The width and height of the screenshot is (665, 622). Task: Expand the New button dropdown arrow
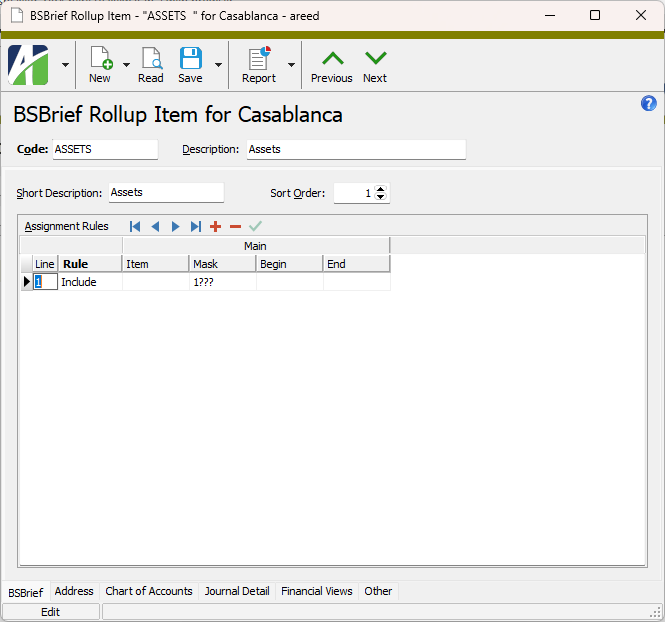point(127,65)
